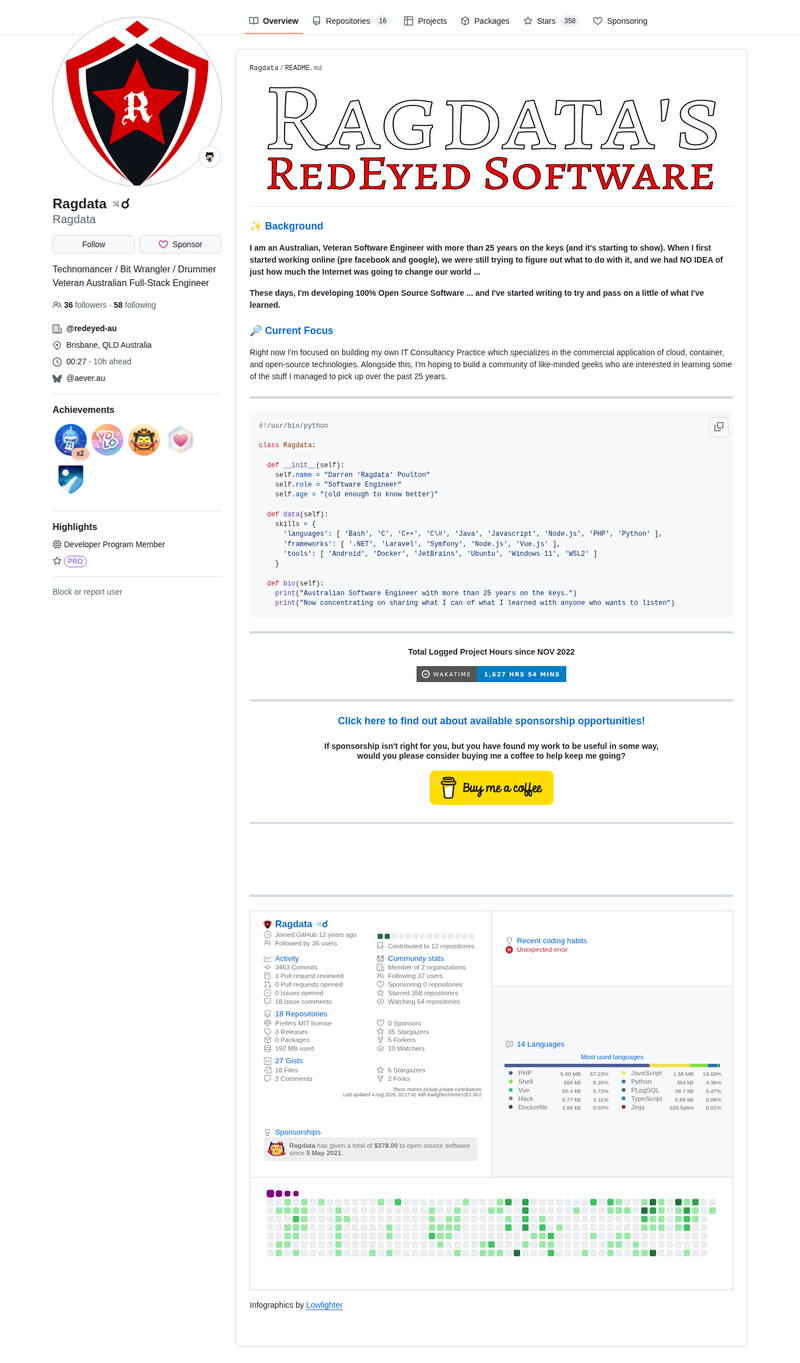Image resolution: width=800 pixels, height=1363 pixels.
Task: Open the YOLO achievement badge
Action: pos(107,440)
